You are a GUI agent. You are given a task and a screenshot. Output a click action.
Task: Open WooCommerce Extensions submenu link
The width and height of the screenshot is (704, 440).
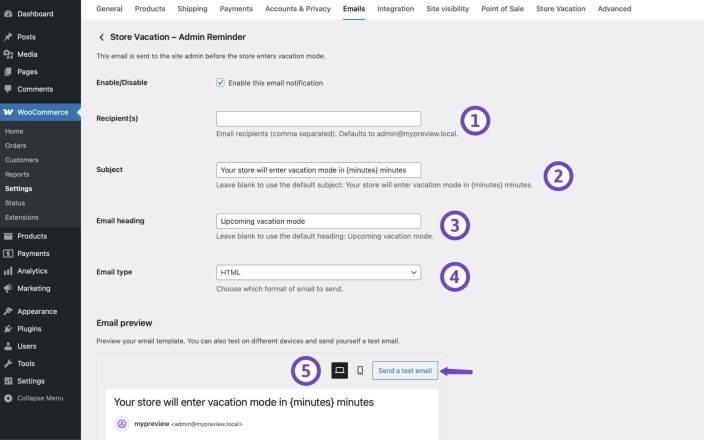[x=22, y=218]
